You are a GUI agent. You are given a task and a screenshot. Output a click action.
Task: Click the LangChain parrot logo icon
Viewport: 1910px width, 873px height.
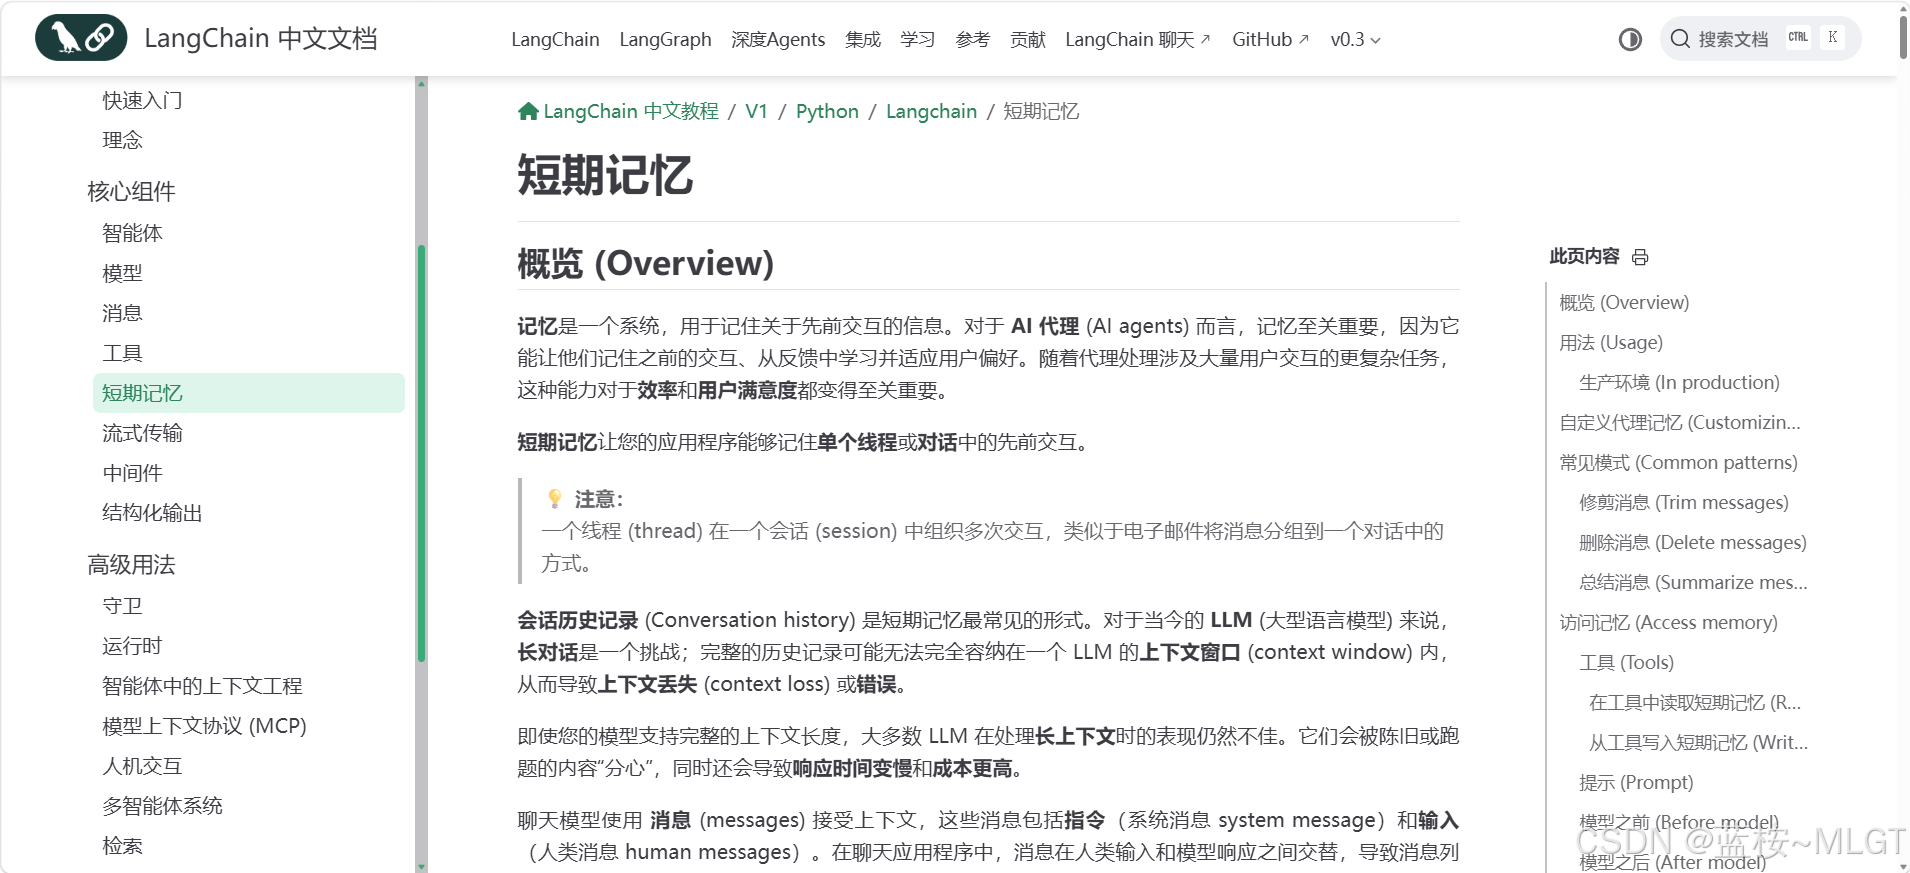click(x=81, y=38)
